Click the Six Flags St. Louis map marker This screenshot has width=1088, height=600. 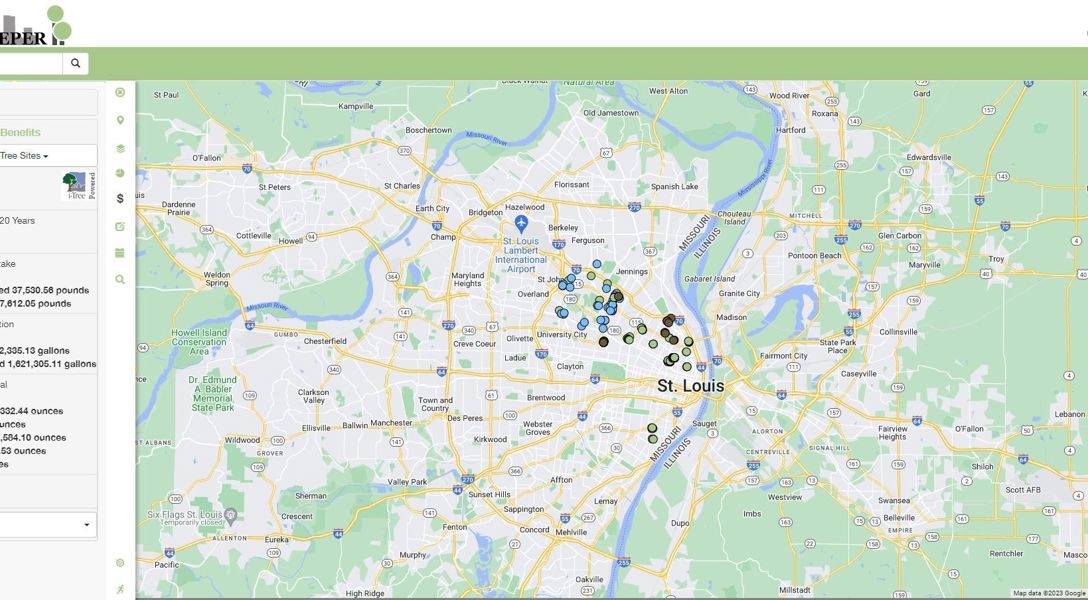tap(230, 515)
